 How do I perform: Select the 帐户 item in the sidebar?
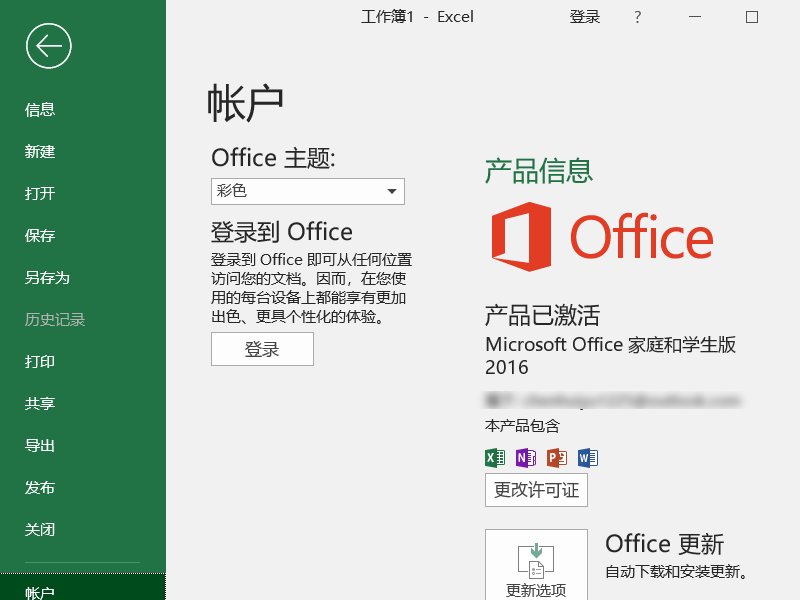pos(40,590)
